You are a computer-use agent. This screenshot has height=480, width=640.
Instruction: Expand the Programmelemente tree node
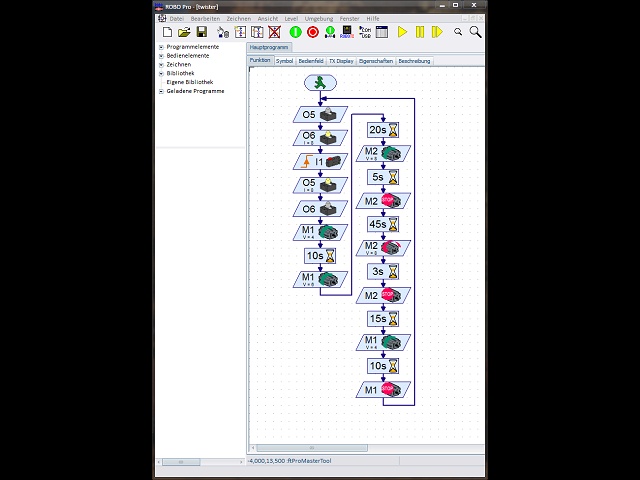tap(161, 47)
